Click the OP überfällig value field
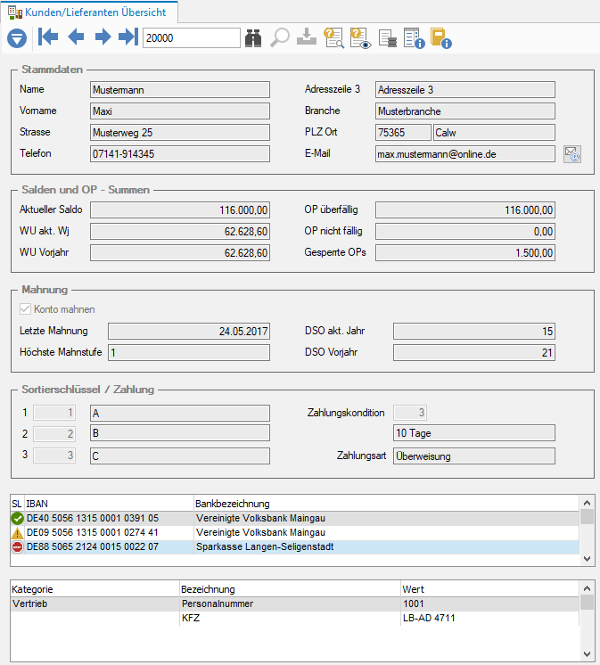Image resolution: width=600 pixels, height=665 pixels. (x=465, y=210)
